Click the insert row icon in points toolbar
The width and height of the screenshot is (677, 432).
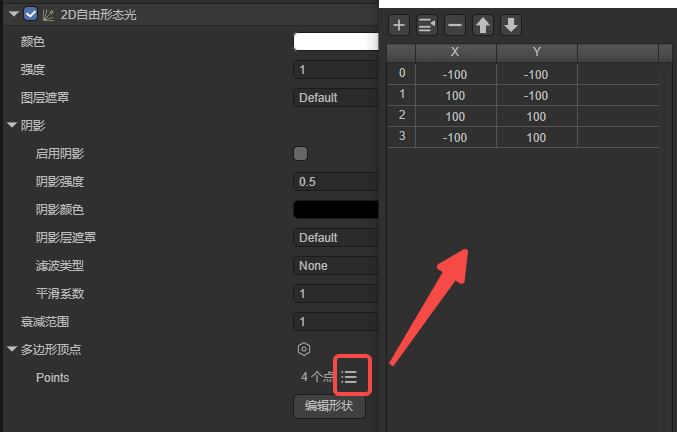(427, 25)
